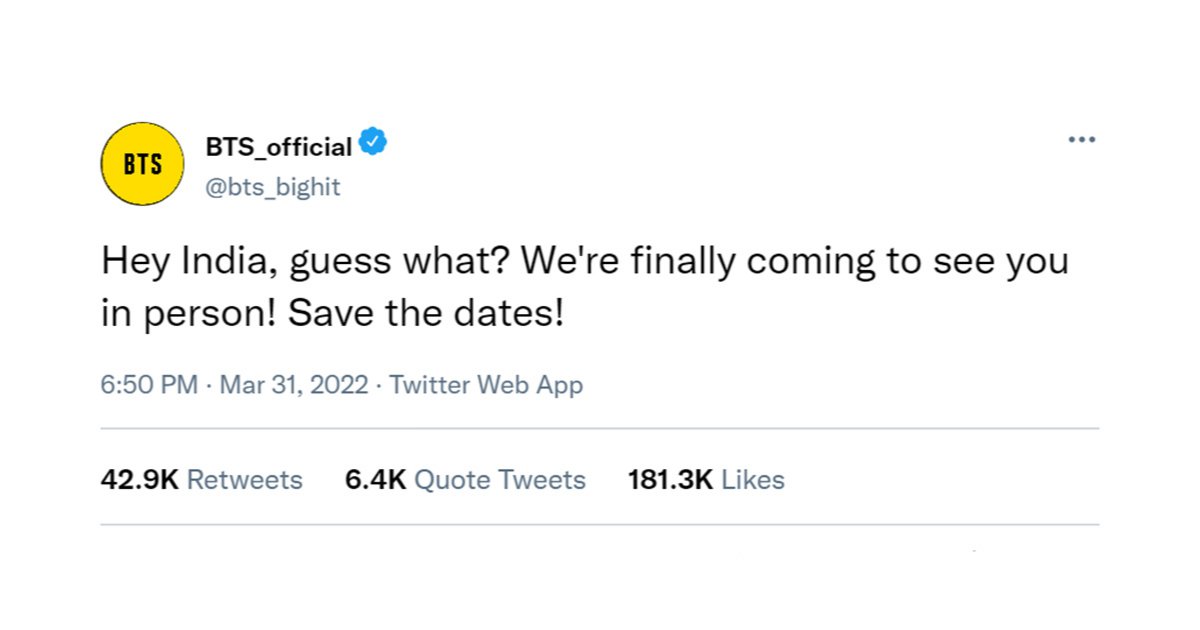This screenshot has height=630, width=1200.
Task: Open the BTS_official display name link
Action: click(x=279, y=147)
